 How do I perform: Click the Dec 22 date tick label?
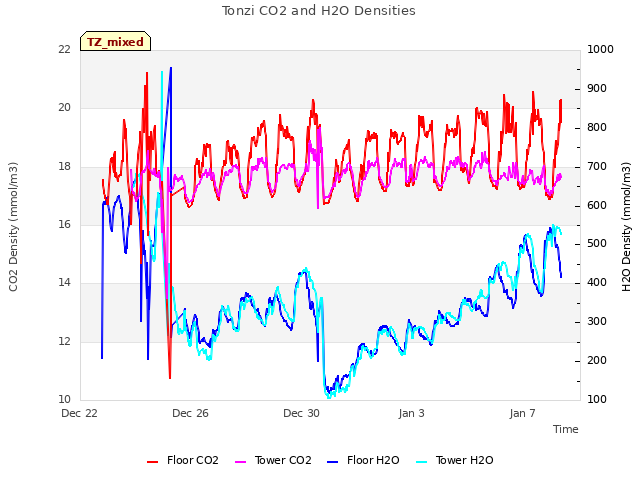pyautogui.click(x=80, y=413)
